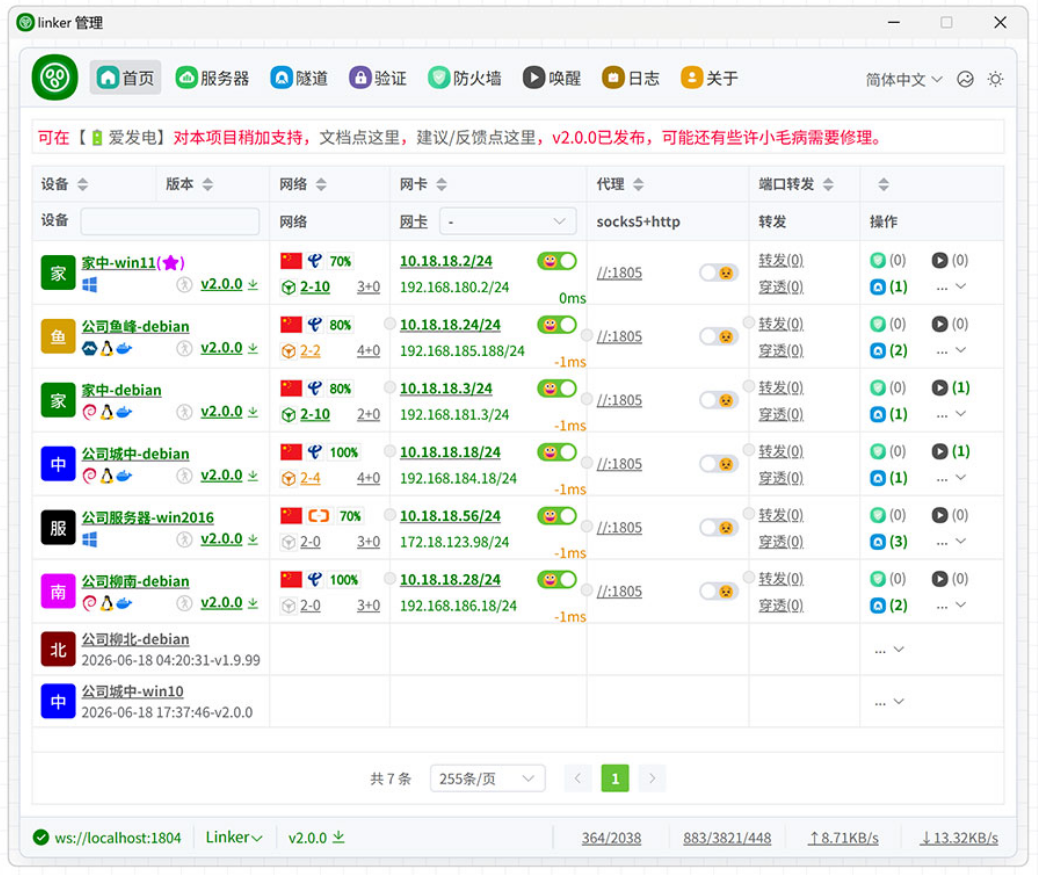Image resolution: width=1038 pixels, height=875 pixels.
Task: Click the smiley face icon in header
Action: pos(965,79)
